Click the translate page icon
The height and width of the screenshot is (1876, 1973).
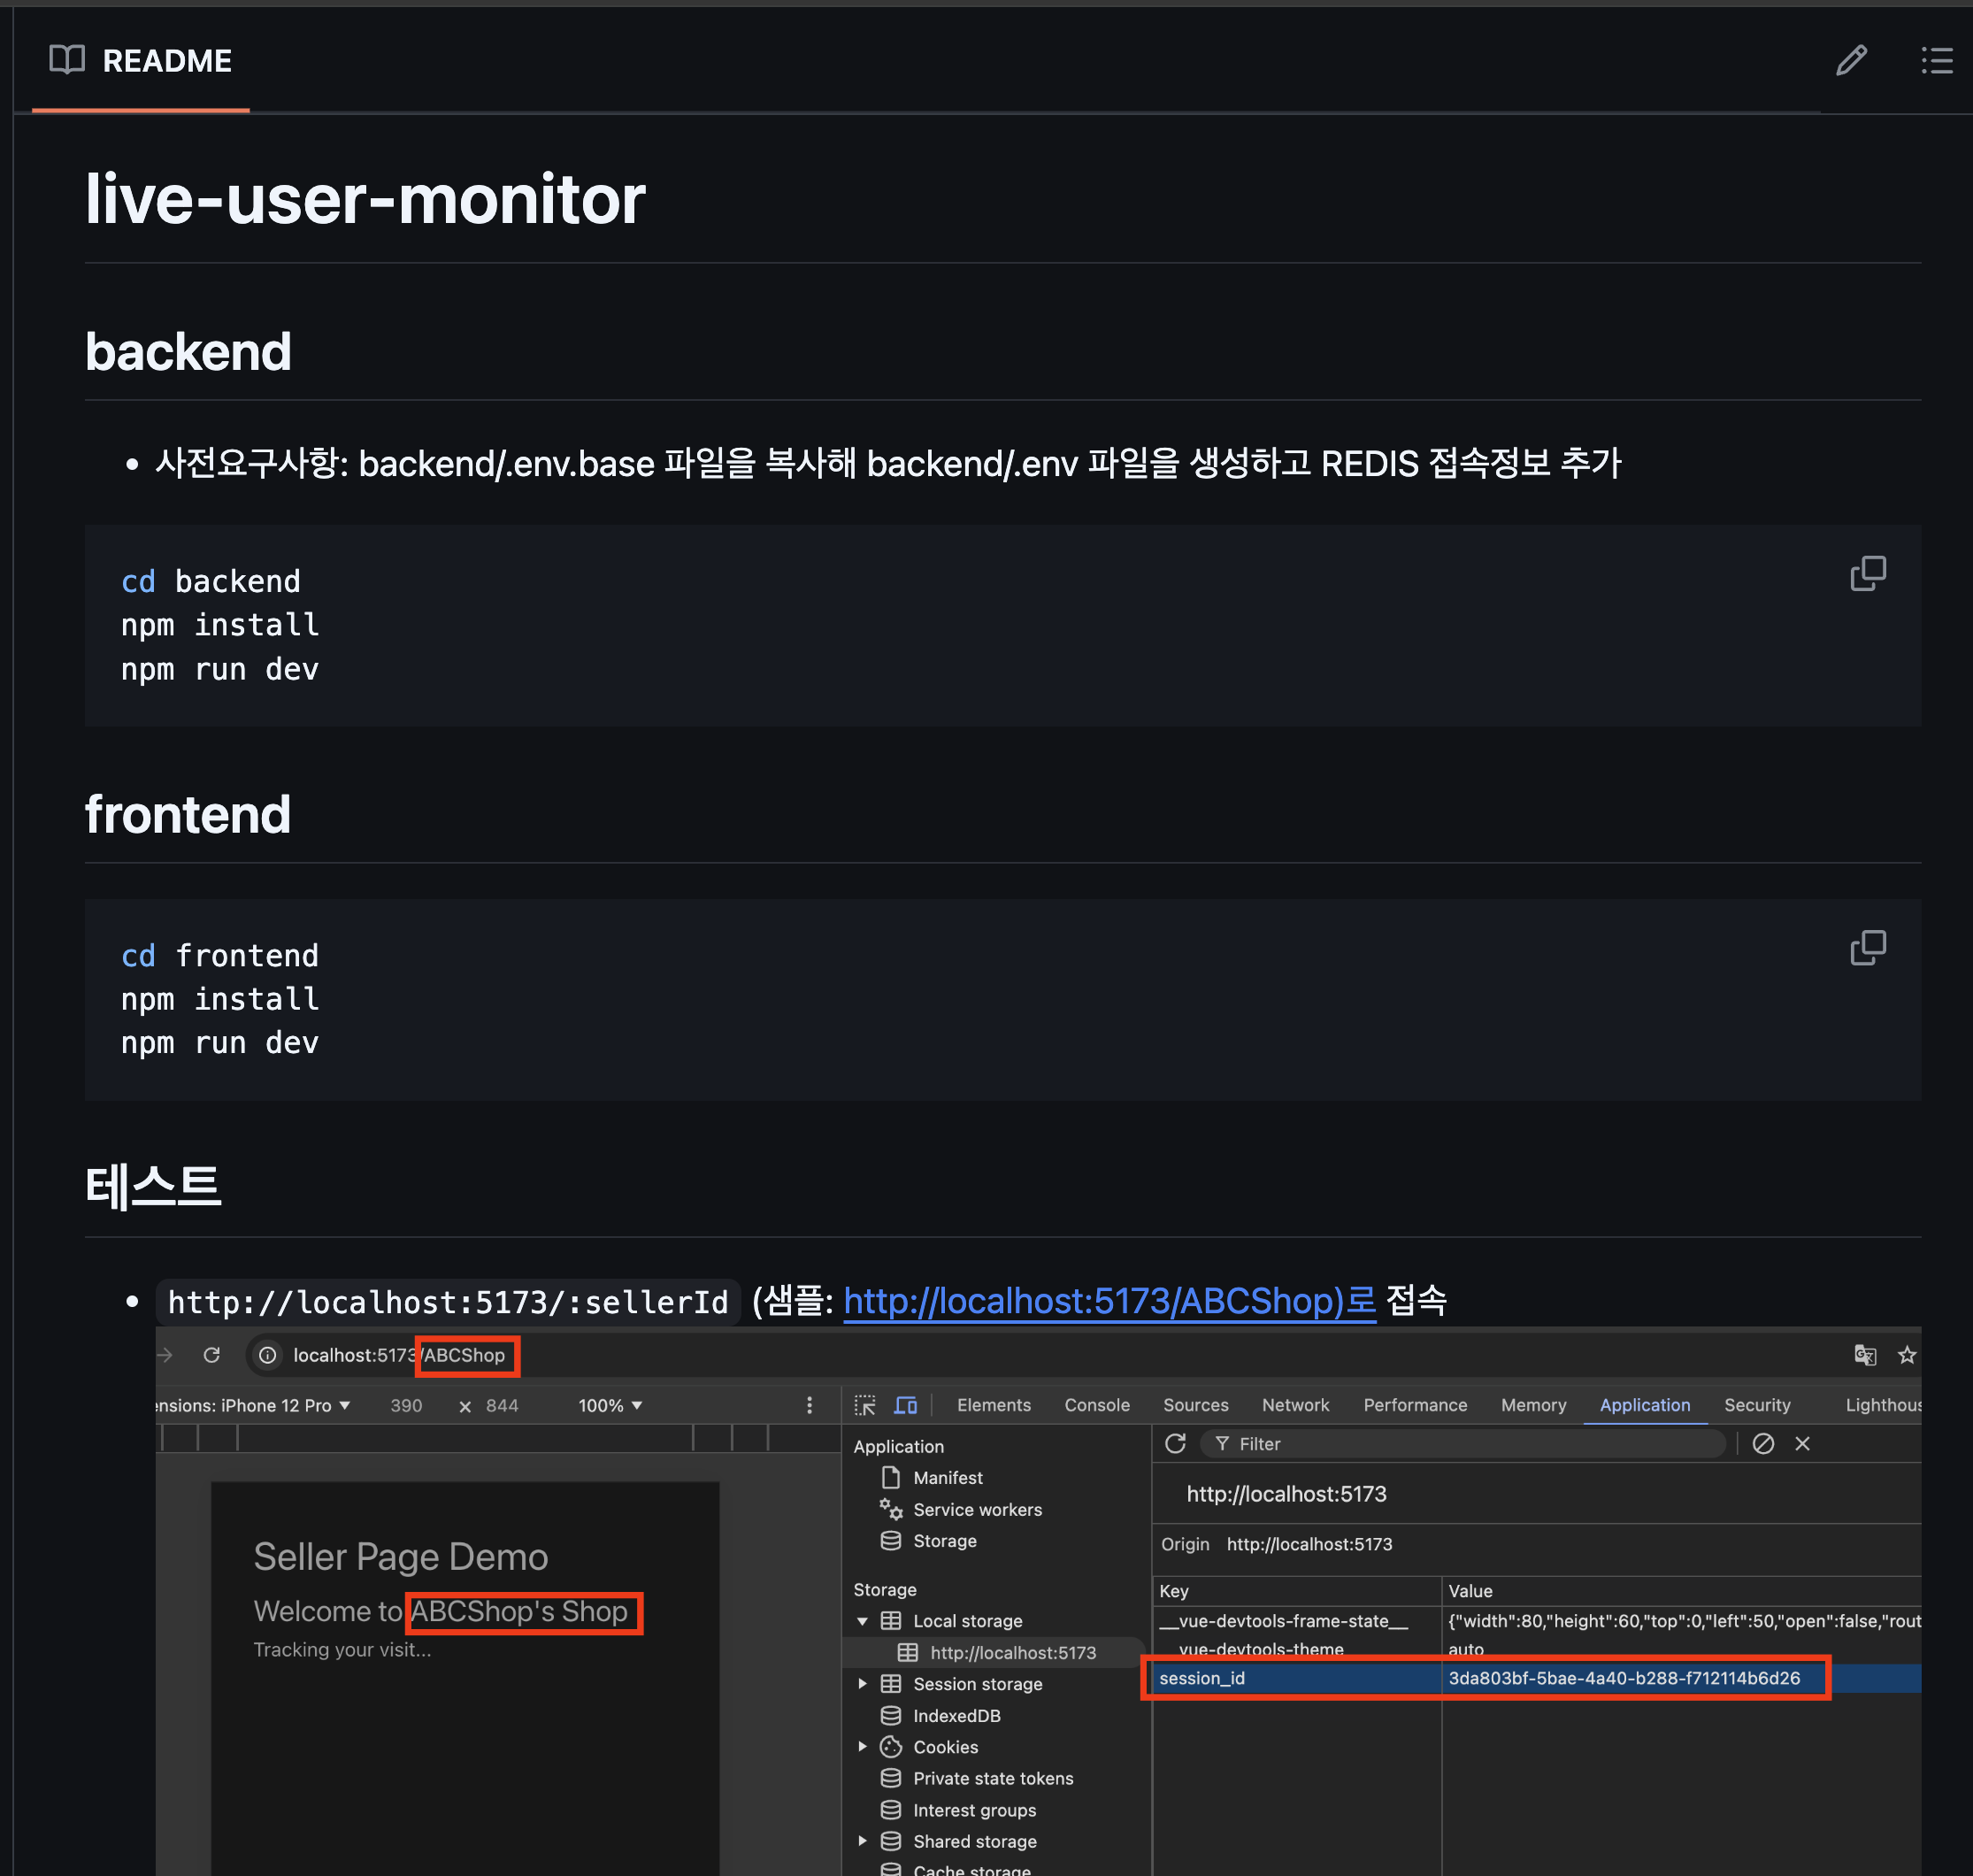click(x=1865, y=1355)
